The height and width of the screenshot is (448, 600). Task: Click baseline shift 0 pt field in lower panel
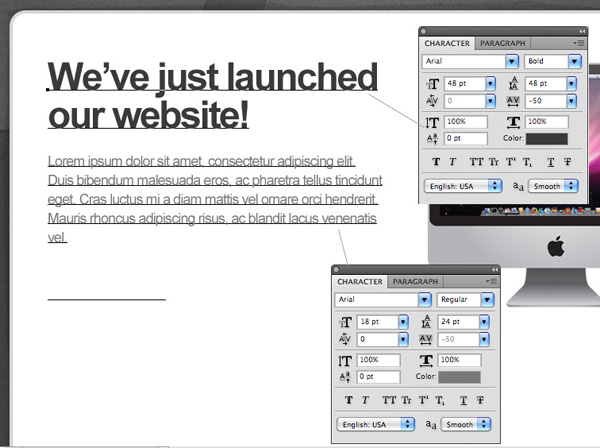(378, 376)
